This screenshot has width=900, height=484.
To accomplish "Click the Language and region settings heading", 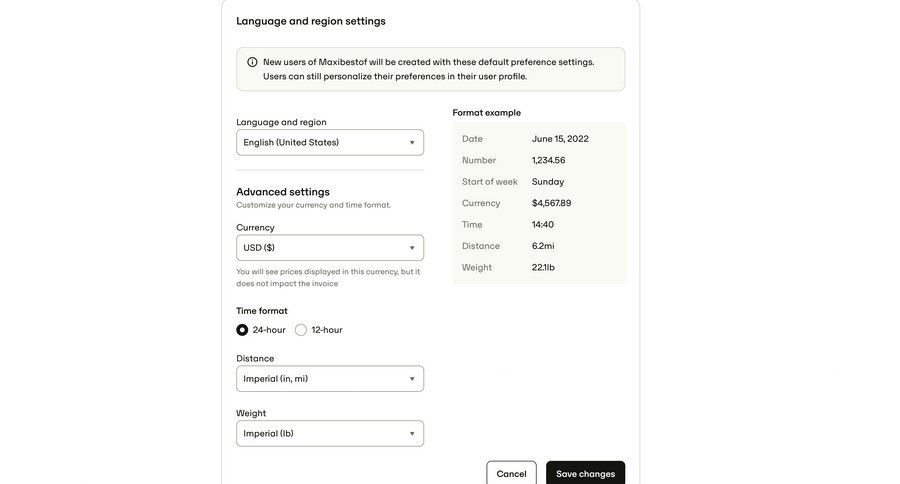I will pos(311,21).
